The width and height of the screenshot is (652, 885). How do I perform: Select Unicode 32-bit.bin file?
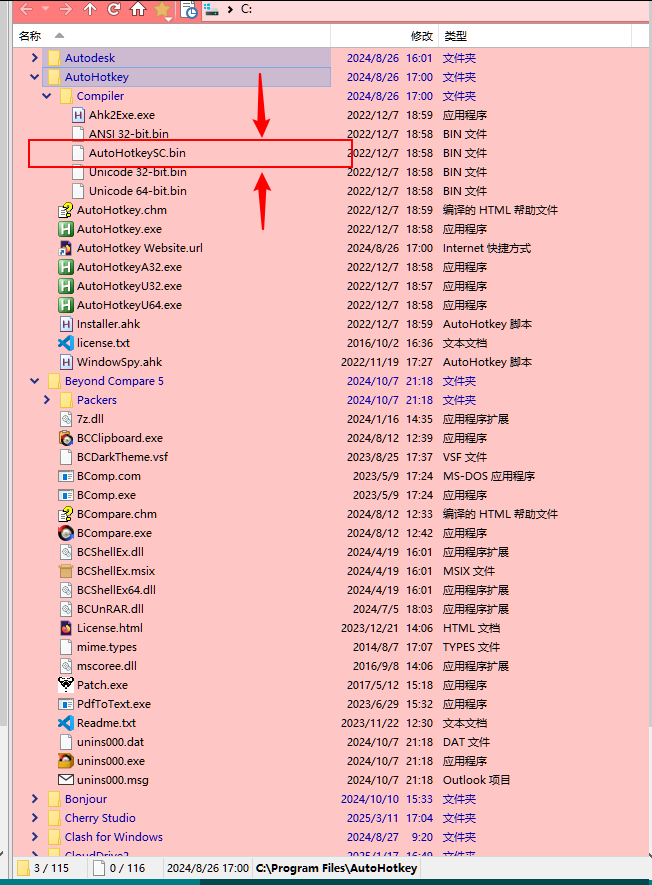click(x=138, y=172)
